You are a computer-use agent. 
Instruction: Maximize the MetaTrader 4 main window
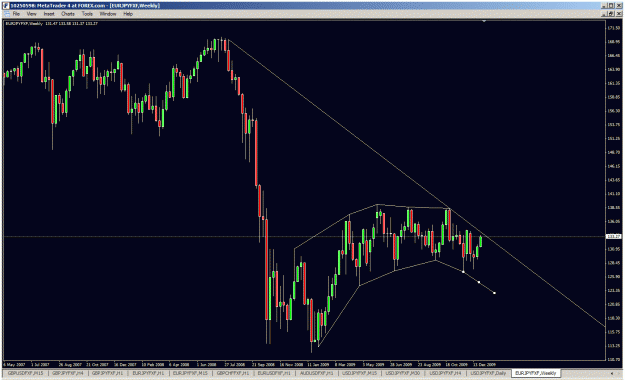[612, 6]
